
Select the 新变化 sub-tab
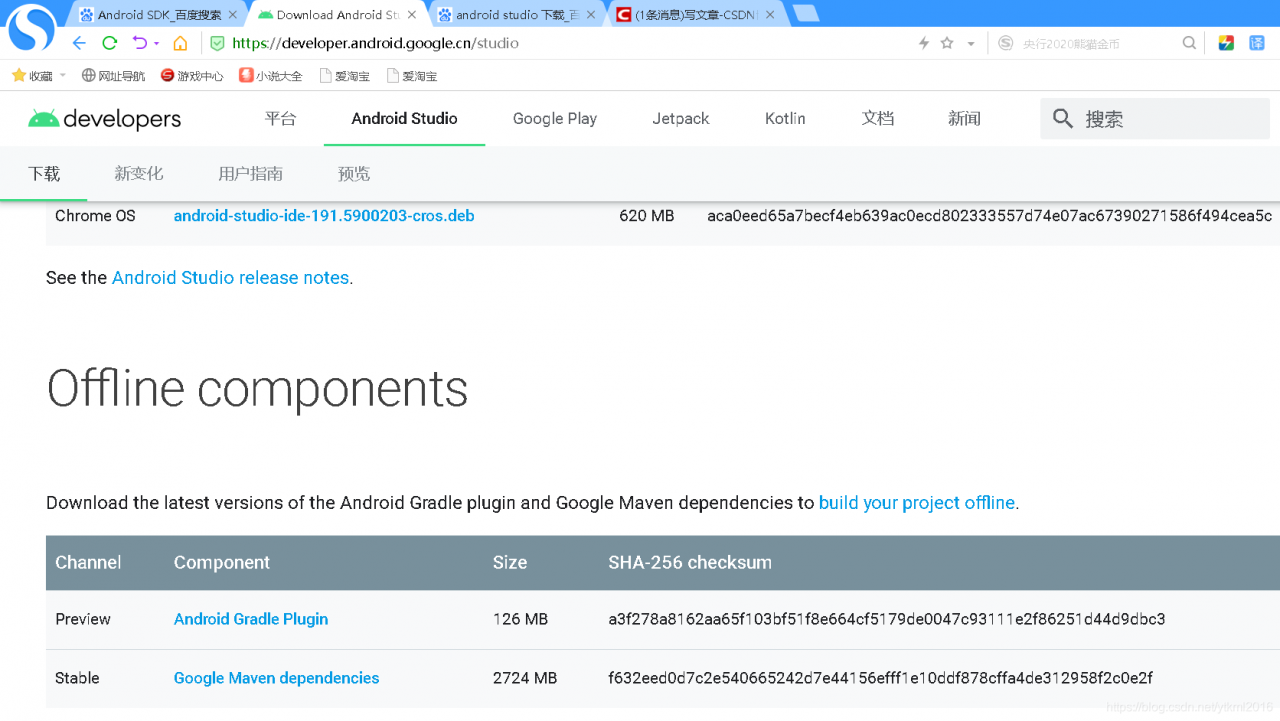click(138, 174)
